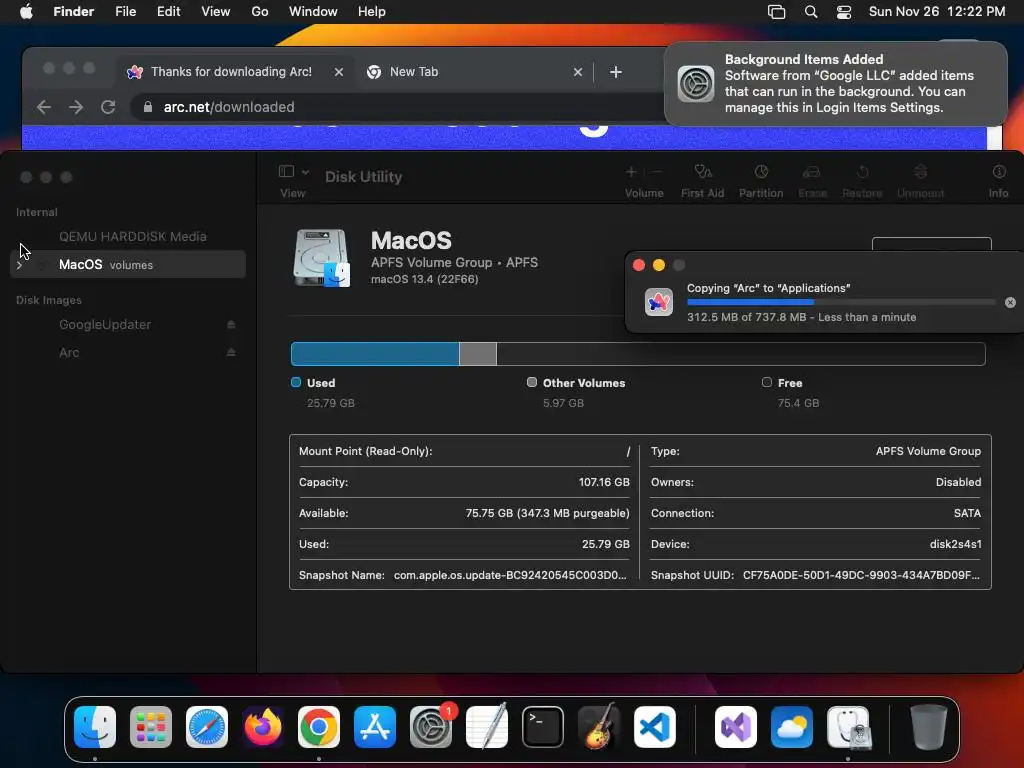Launch Safari from the Dock

point(207,727)
